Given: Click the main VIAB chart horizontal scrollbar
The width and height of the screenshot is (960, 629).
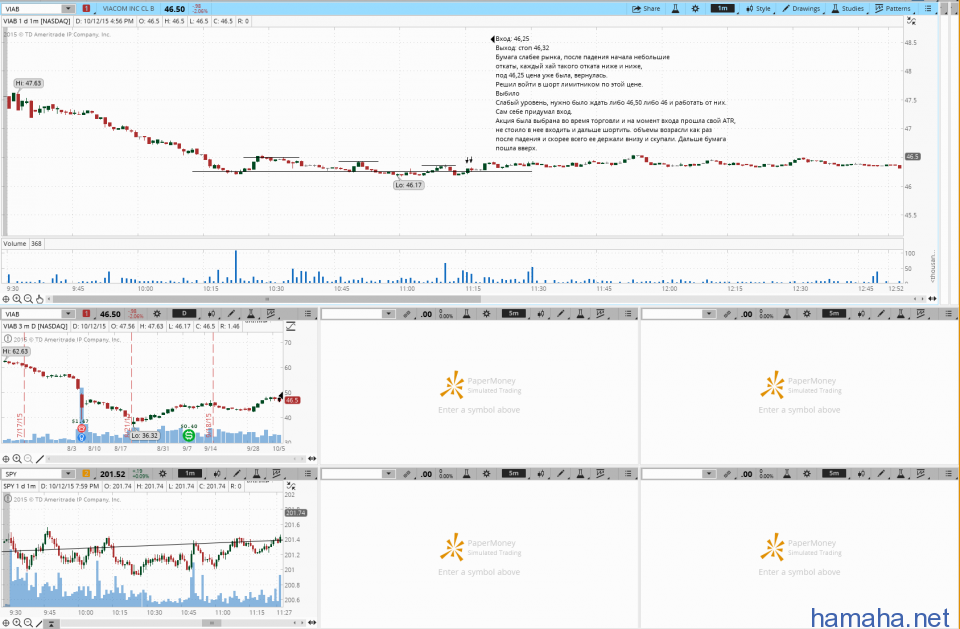Looking at the screenshot, I should [267, 299].
